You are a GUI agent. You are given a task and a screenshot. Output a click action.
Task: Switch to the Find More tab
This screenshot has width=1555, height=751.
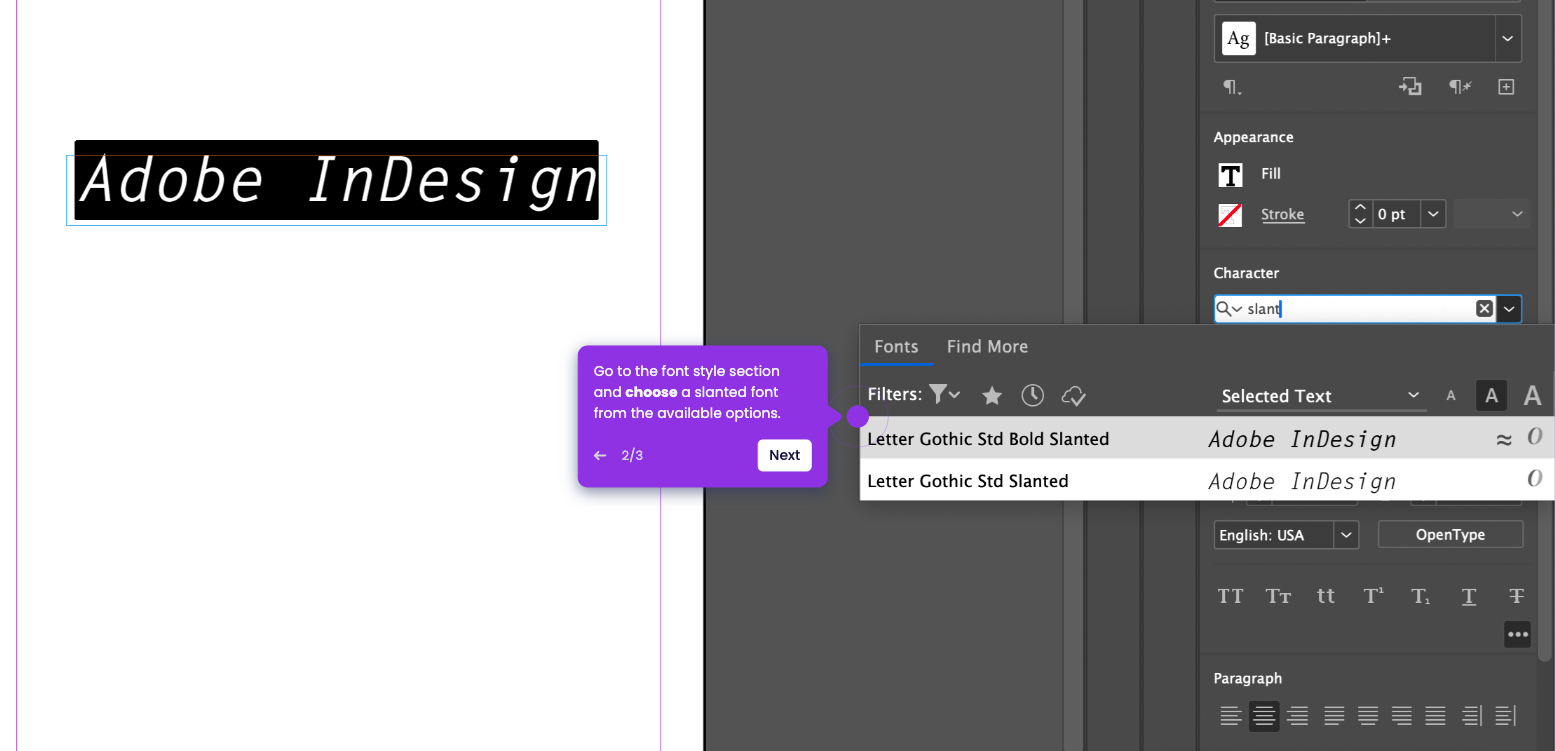[987, 346]
